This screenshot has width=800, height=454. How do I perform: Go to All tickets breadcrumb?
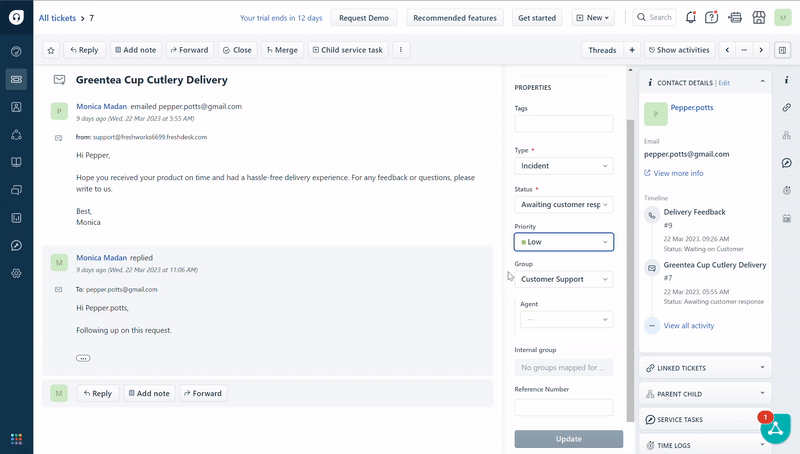coord(57,18)
